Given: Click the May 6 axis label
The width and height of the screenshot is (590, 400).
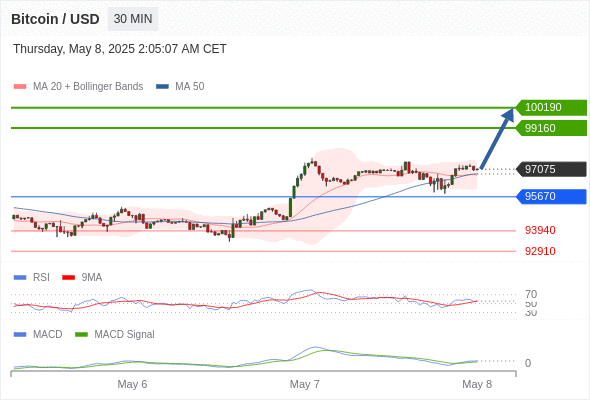Looking at the screenshot, I should [x=132, y=384].
